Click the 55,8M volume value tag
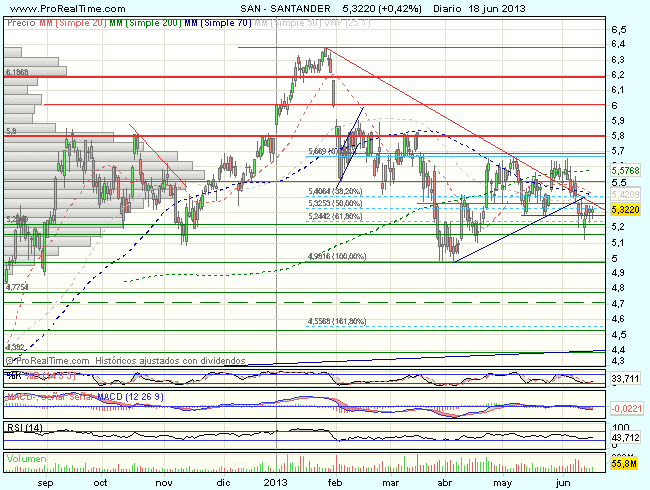The height and width of the screenshot is (490, 650). coord(624,465)
